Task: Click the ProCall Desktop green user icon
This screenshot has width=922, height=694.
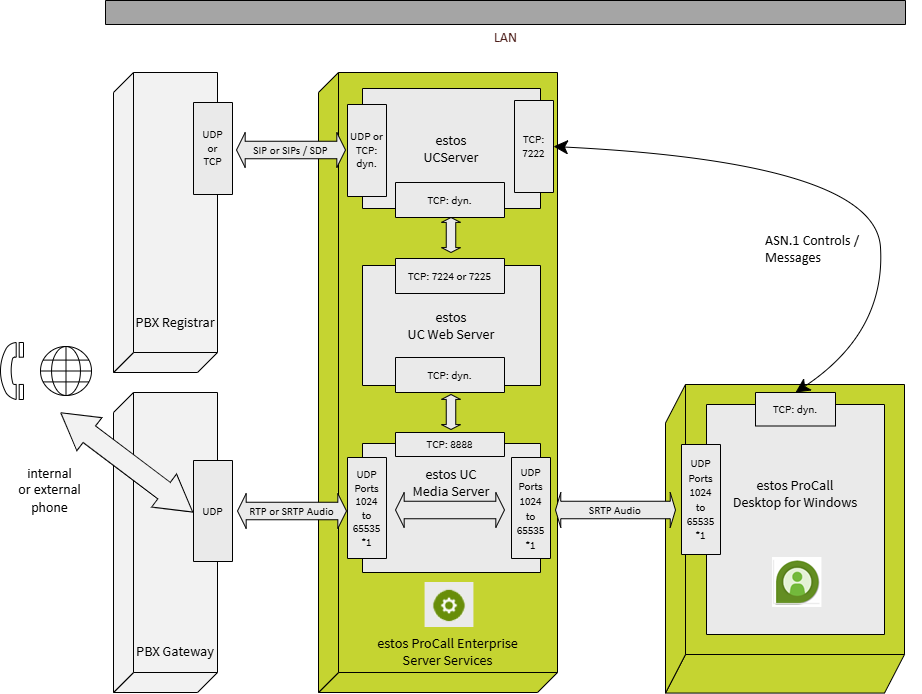Action: (797, 581)
